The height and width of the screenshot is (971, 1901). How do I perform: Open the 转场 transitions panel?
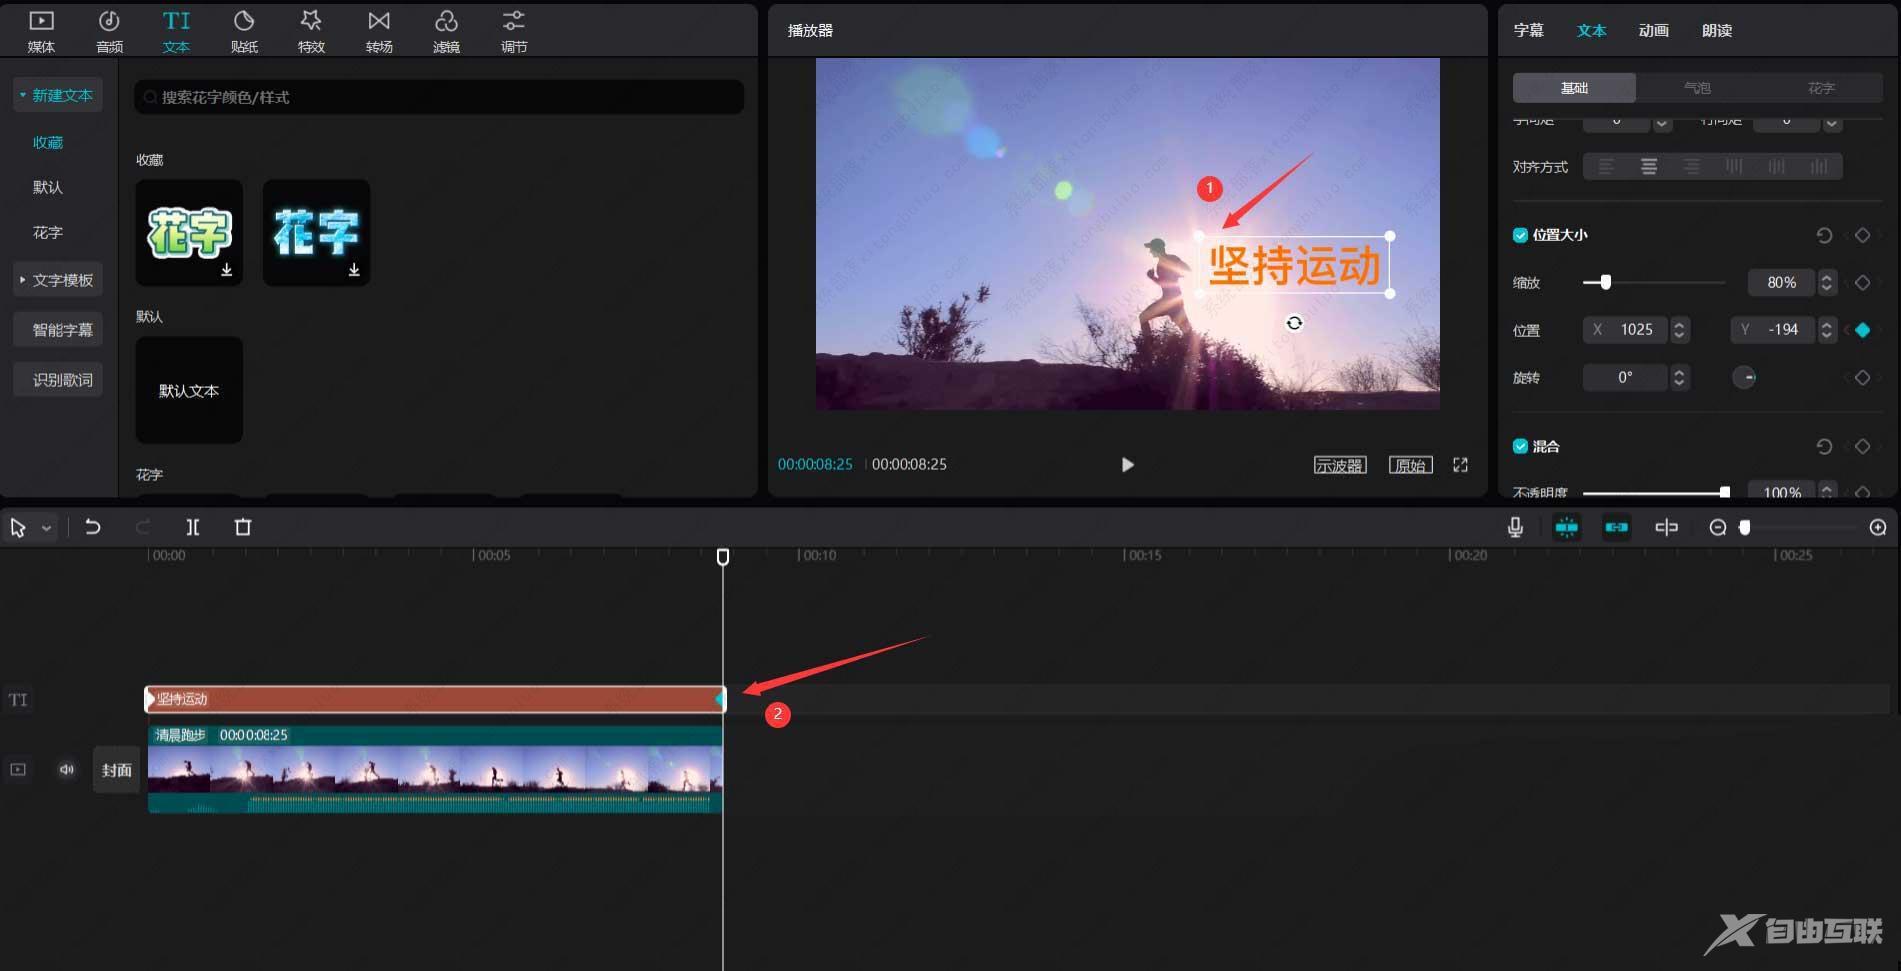[379, 31]
